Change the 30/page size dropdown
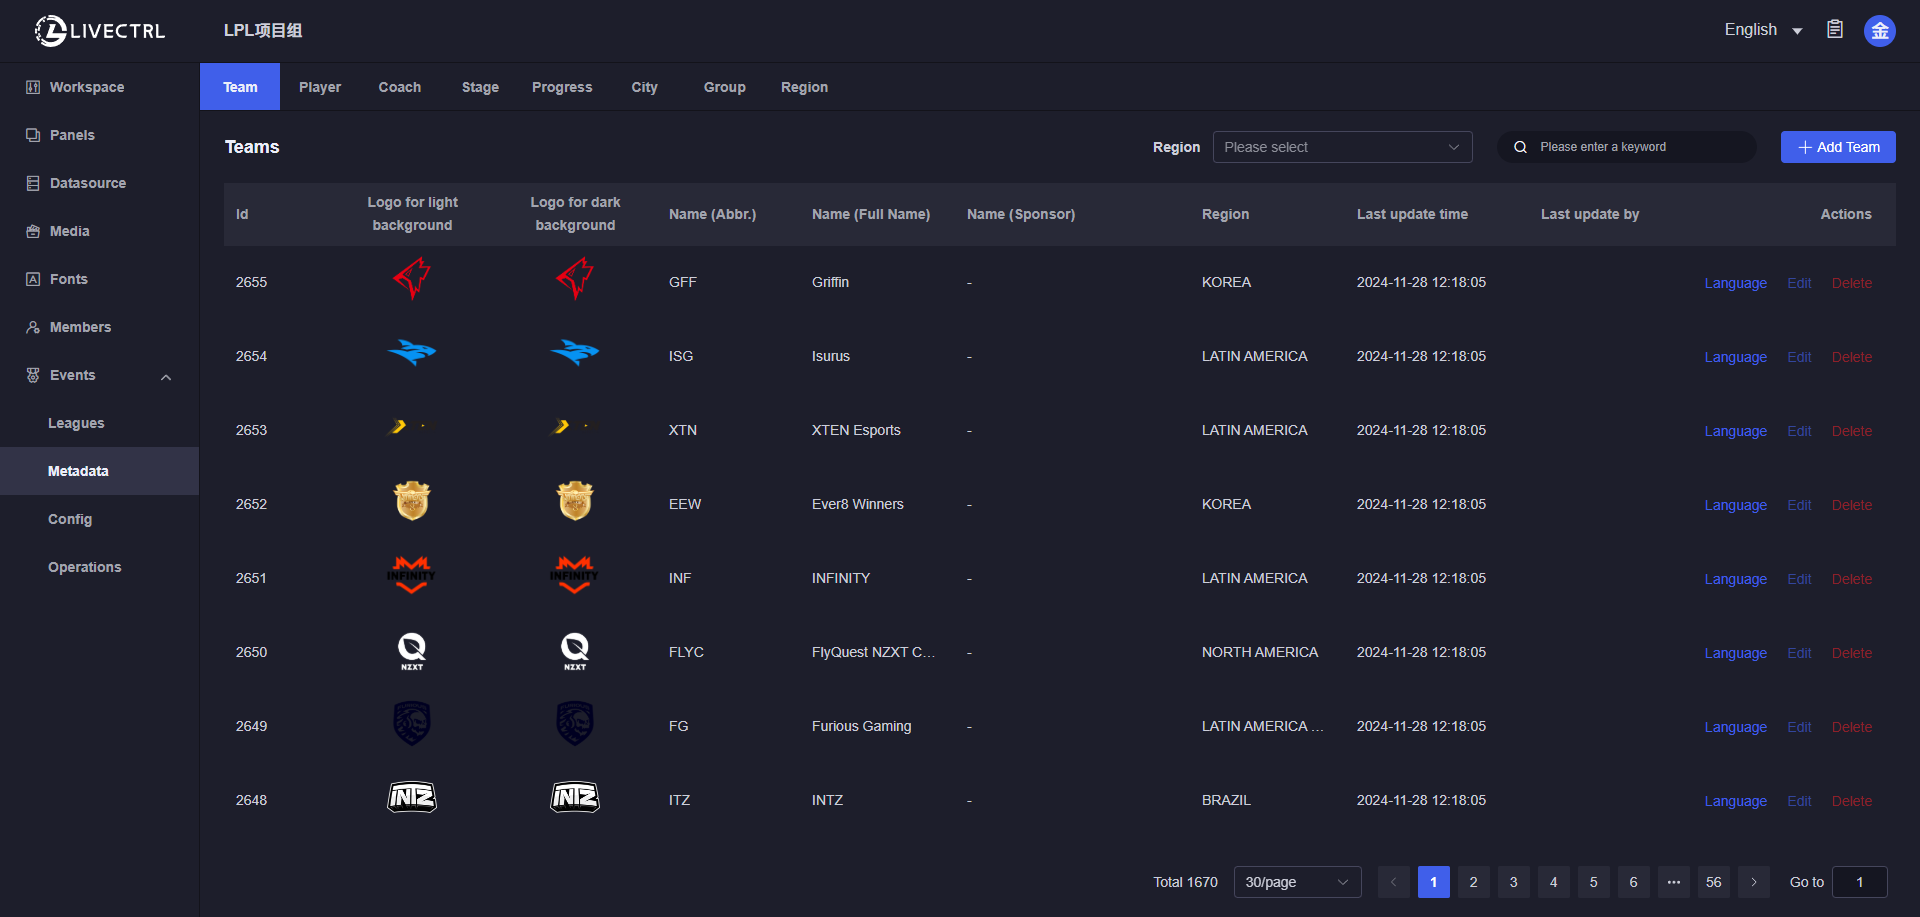 pos(1296,882)
